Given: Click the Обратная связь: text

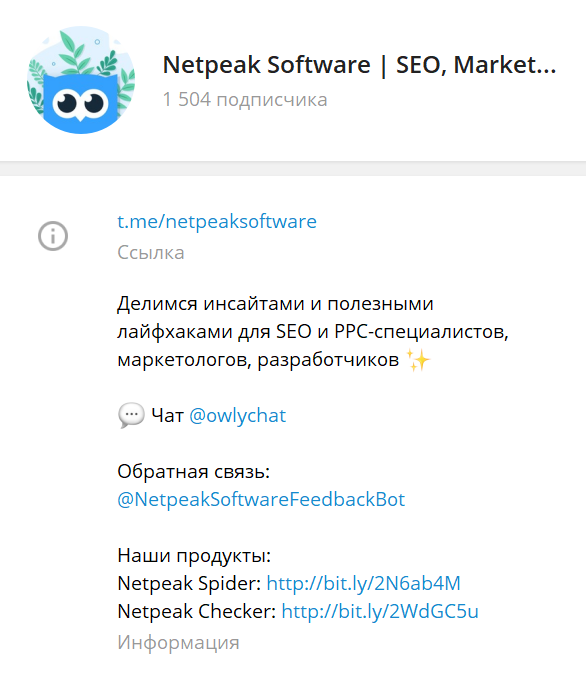Looking at the screenshot, I should 194,471.
